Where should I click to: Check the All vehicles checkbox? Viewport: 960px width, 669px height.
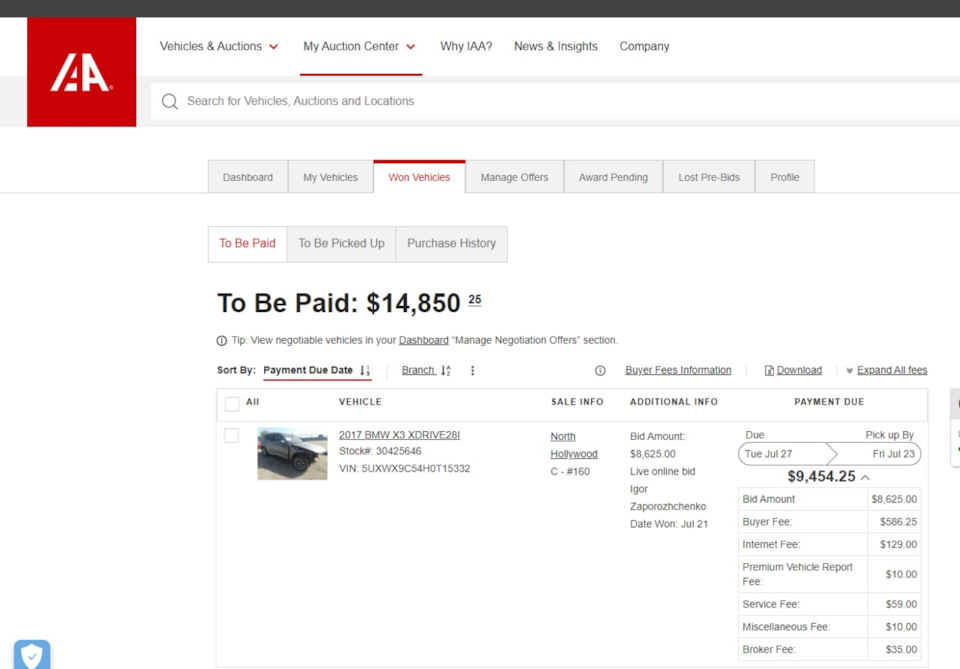(x=232, y=404)
